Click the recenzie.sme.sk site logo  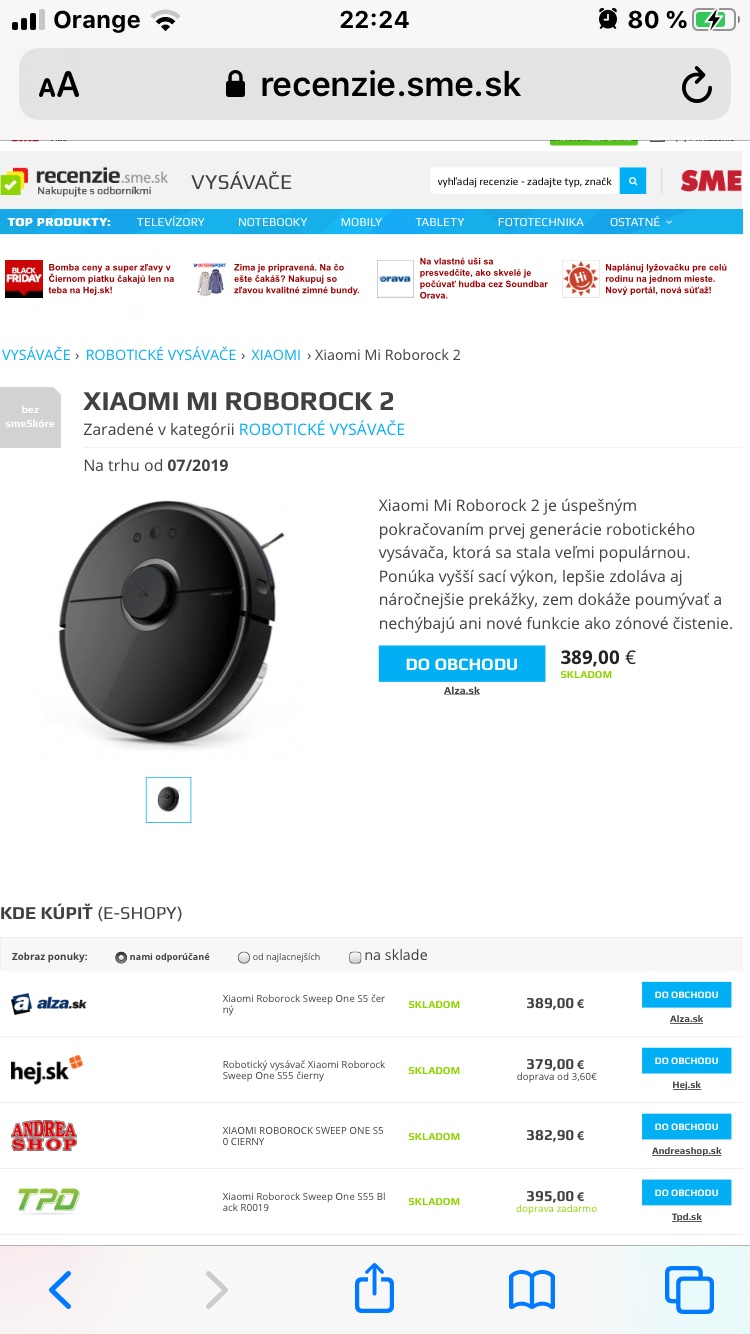[84, 181]
